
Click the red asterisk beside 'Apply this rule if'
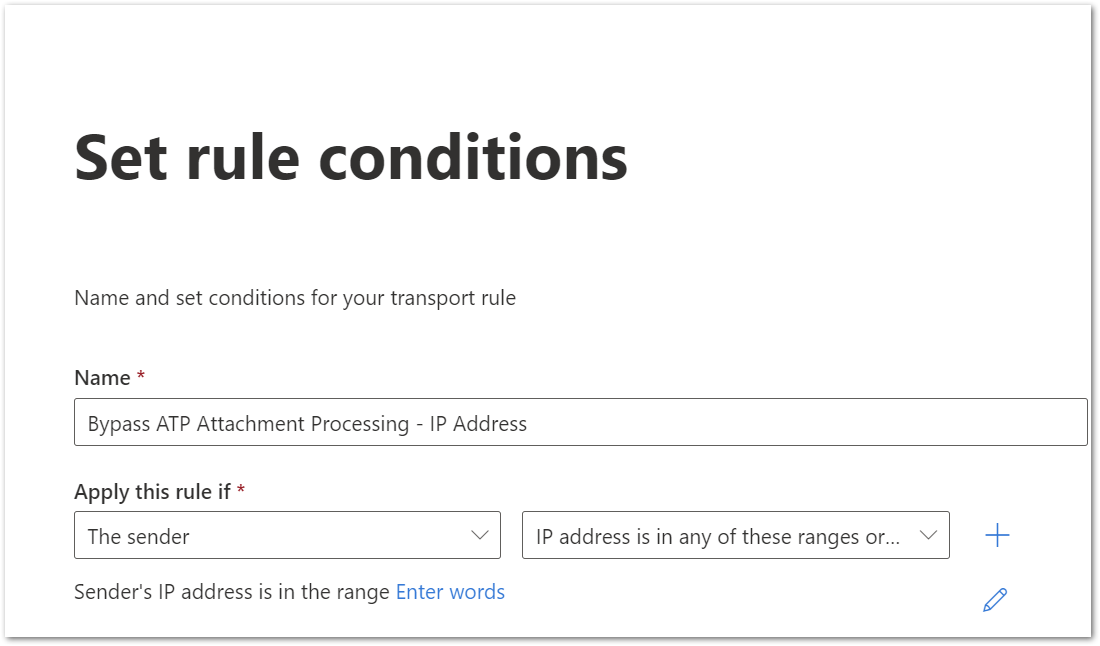(x=241, y=489)
